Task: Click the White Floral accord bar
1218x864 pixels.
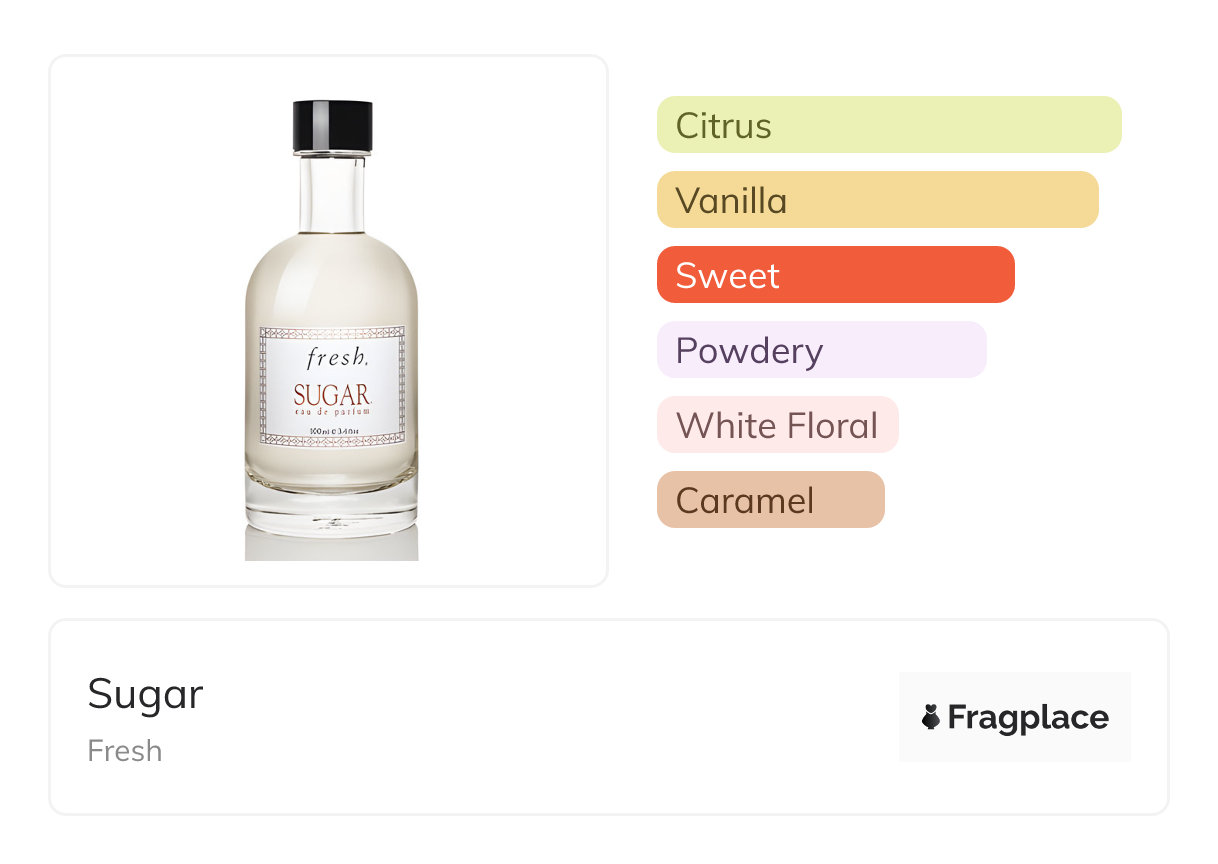Action: click(x=777, y=425)
